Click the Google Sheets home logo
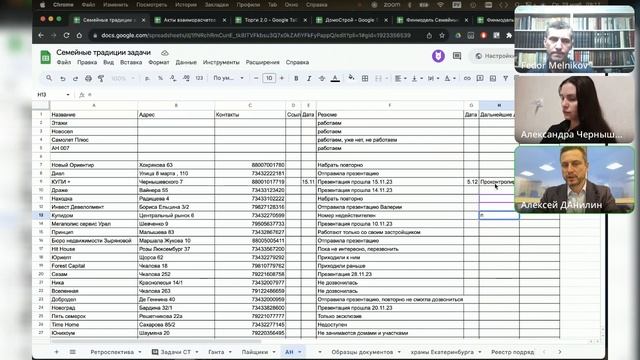Image resolution: width=640 pixels, height=360 pixels. [x=45, y=57]
